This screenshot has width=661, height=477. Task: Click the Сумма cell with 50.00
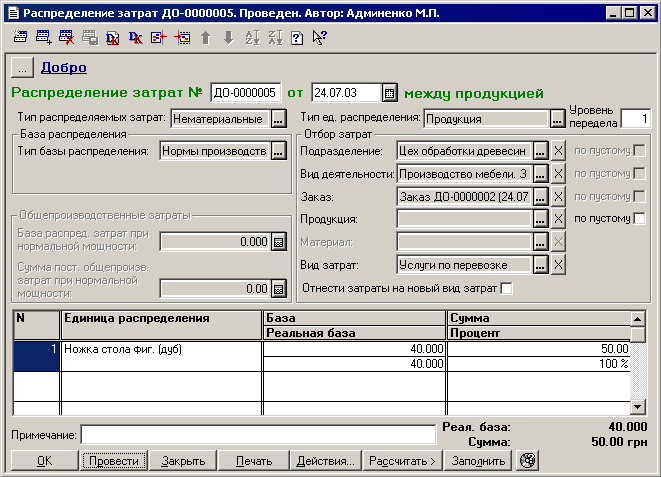click(538, 349)
